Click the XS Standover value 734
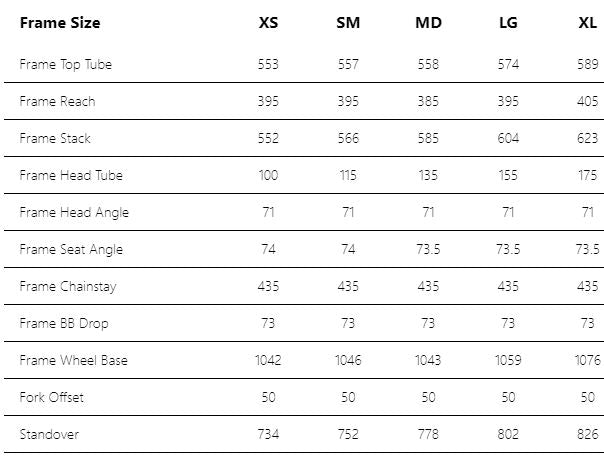This screenshot has height=456, width=604. (x=268, y=435)
